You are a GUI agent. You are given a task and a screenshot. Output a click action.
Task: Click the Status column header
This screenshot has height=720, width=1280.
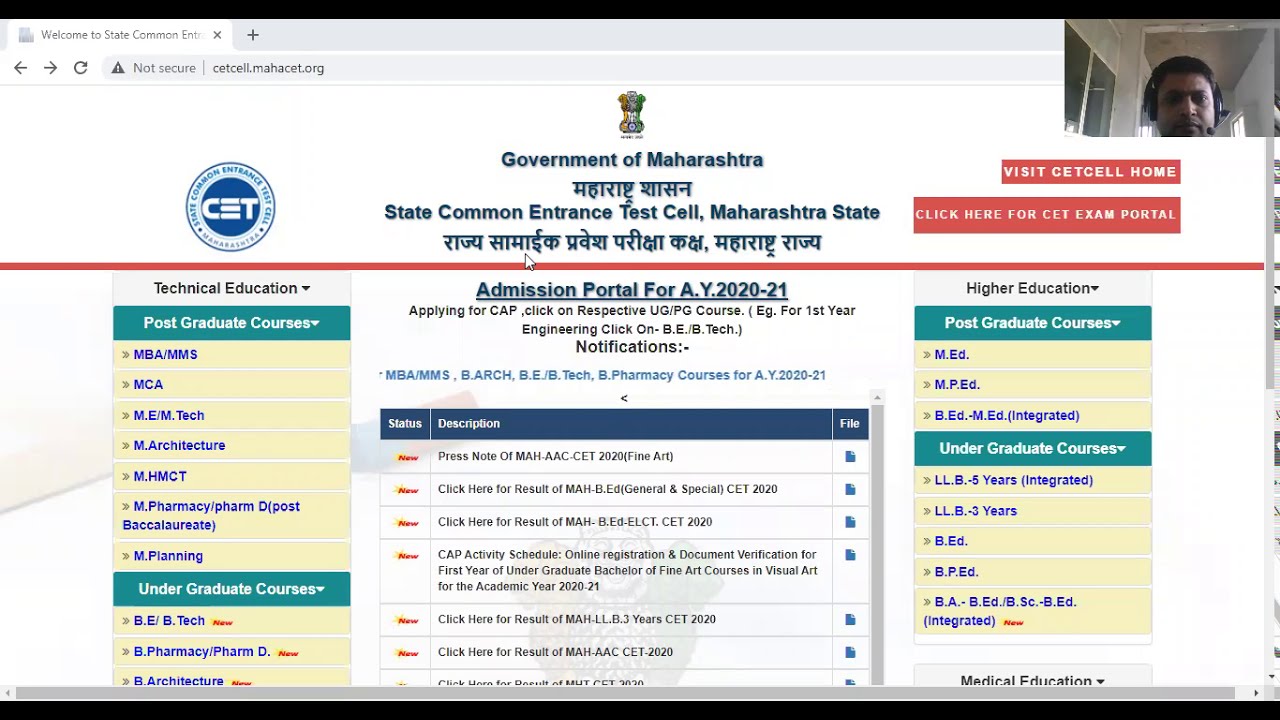(405, 424)
